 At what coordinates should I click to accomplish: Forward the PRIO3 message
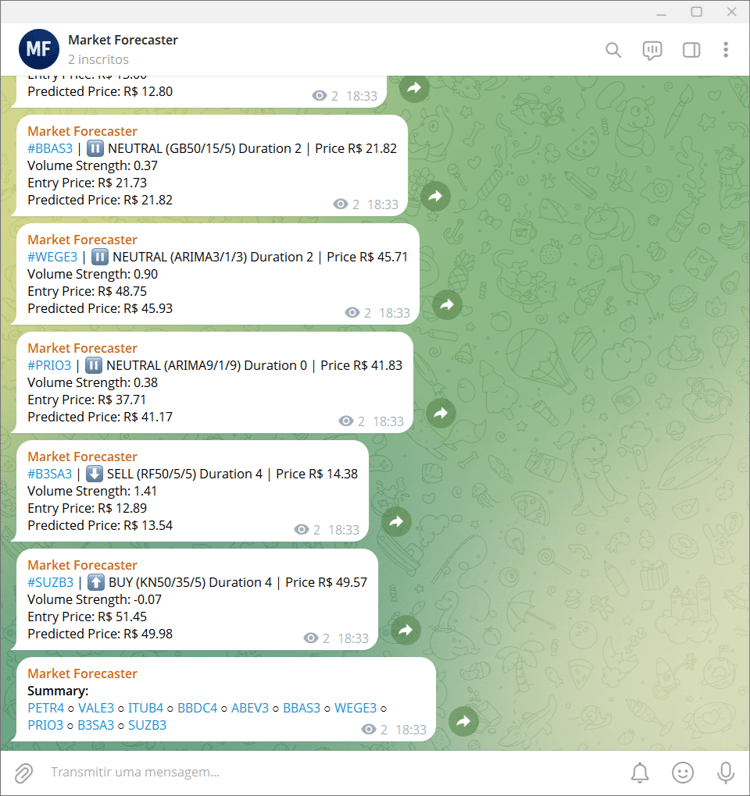[x=441, y=413]
